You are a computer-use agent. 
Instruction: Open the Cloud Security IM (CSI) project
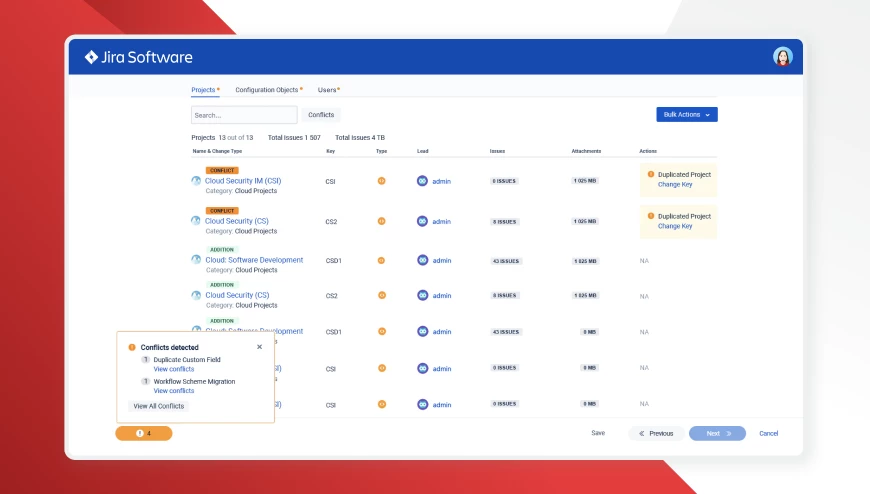[x=243, y=181]
